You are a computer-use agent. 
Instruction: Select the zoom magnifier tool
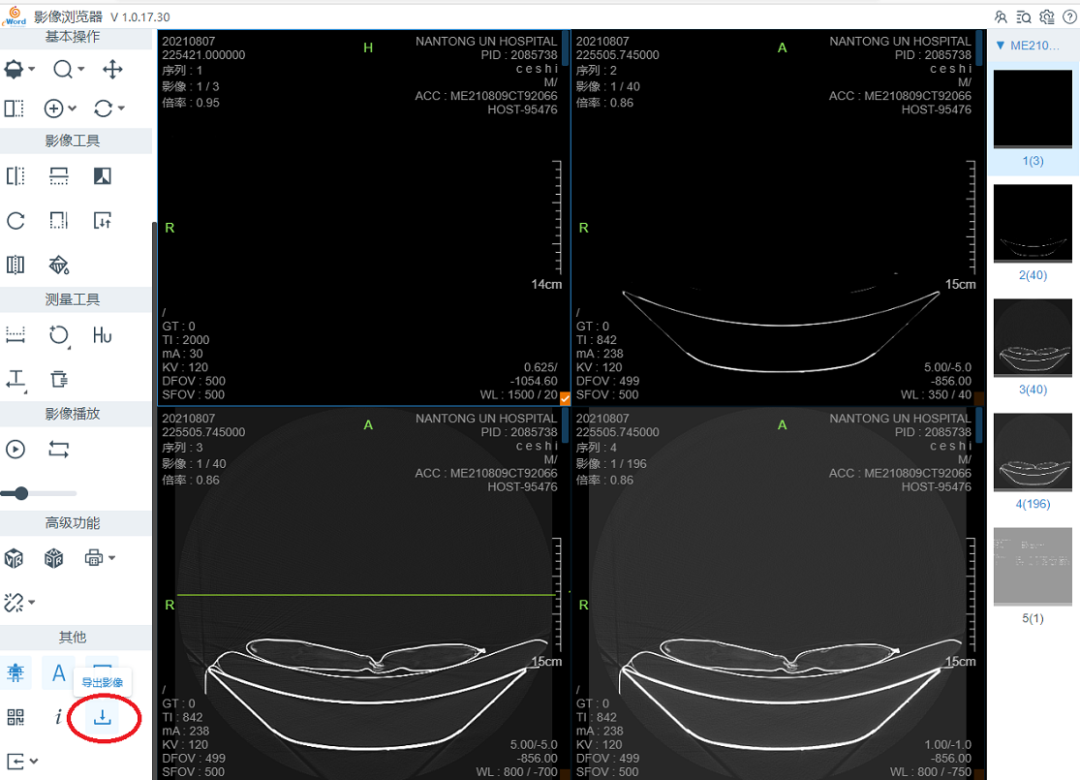63,69
